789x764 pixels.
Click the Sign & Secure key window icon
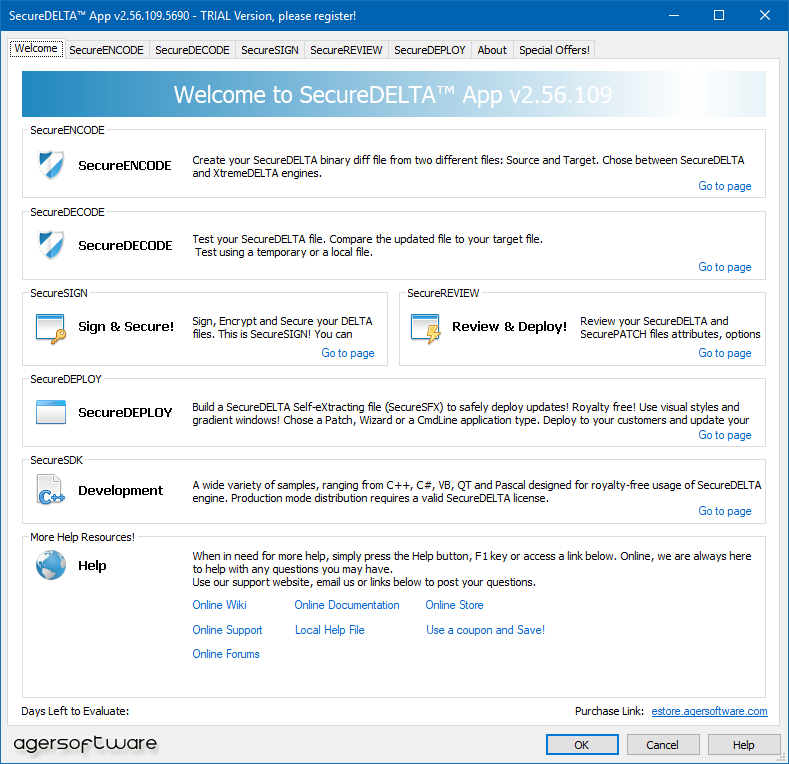coord(51,328)
